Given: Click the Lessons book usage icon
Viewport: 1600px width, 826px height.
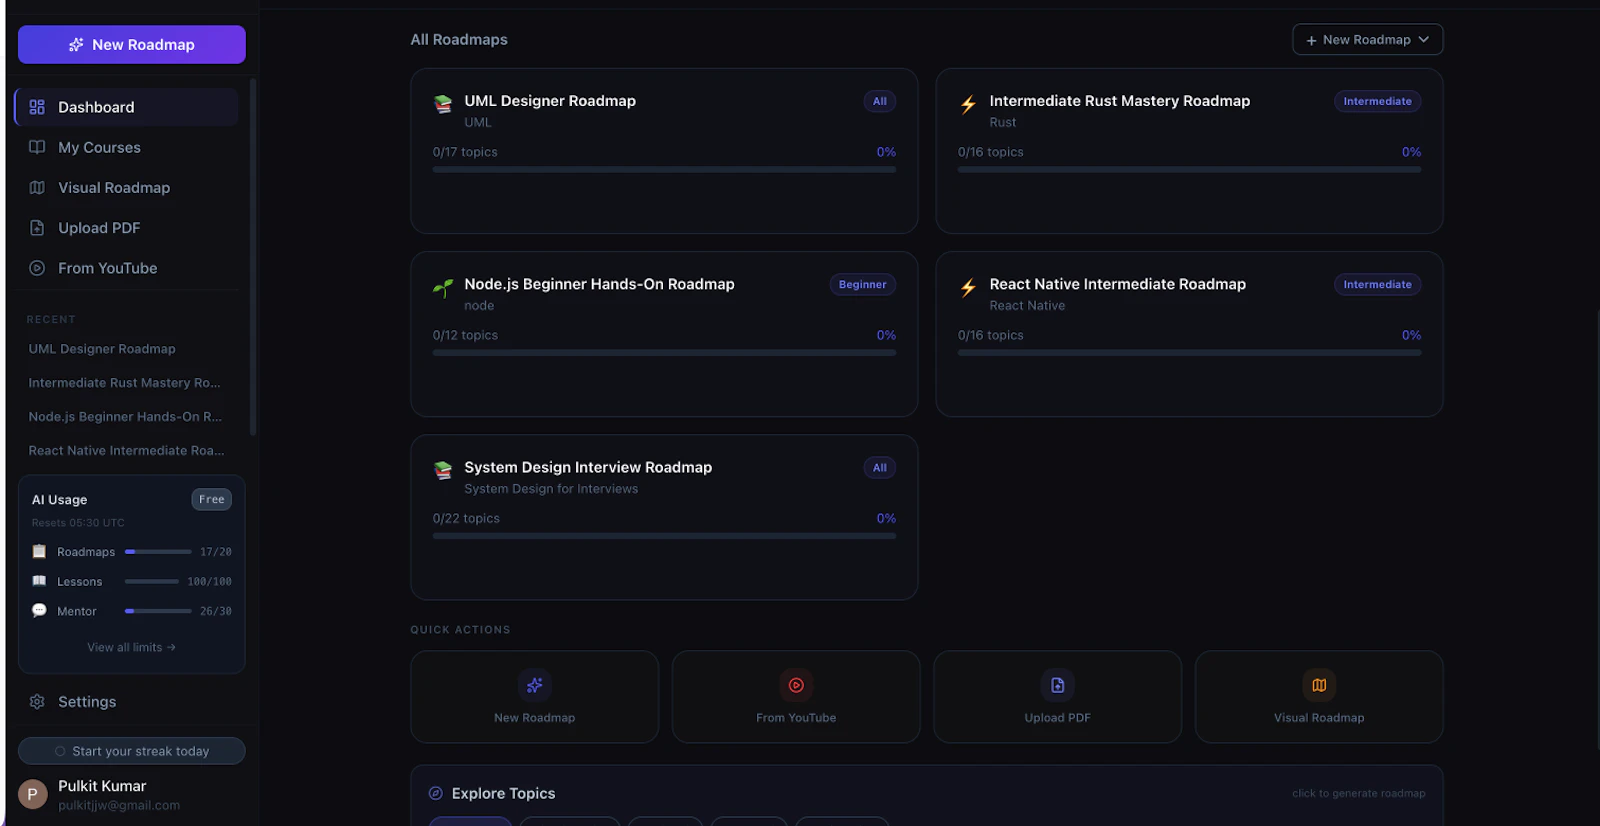Looking at the screenshot, I should pos(39,581).
